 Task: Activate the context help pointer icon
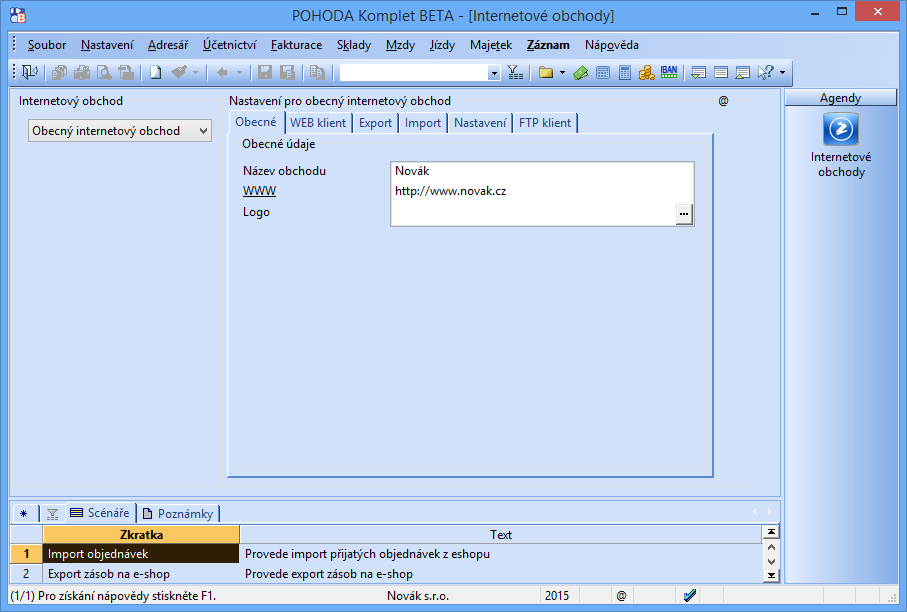(x=765, y=72)
